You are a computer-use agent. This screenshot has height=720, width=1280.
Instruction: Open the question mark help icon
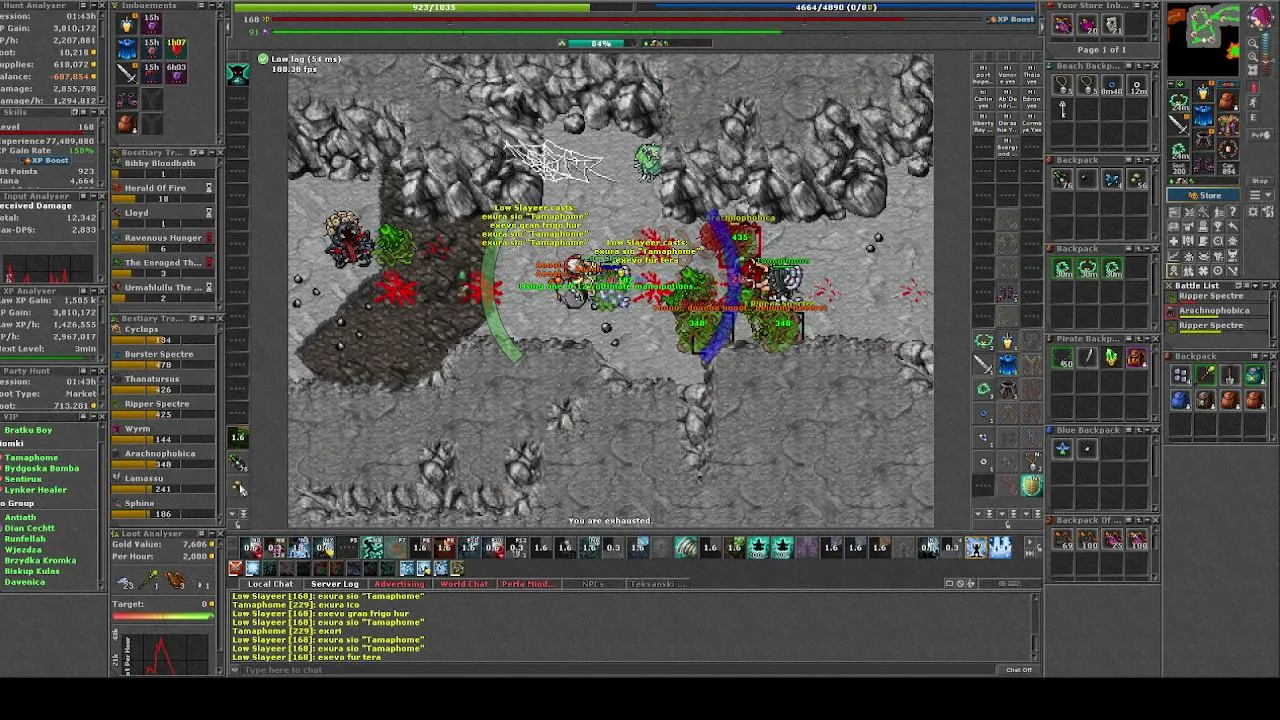1232,211
